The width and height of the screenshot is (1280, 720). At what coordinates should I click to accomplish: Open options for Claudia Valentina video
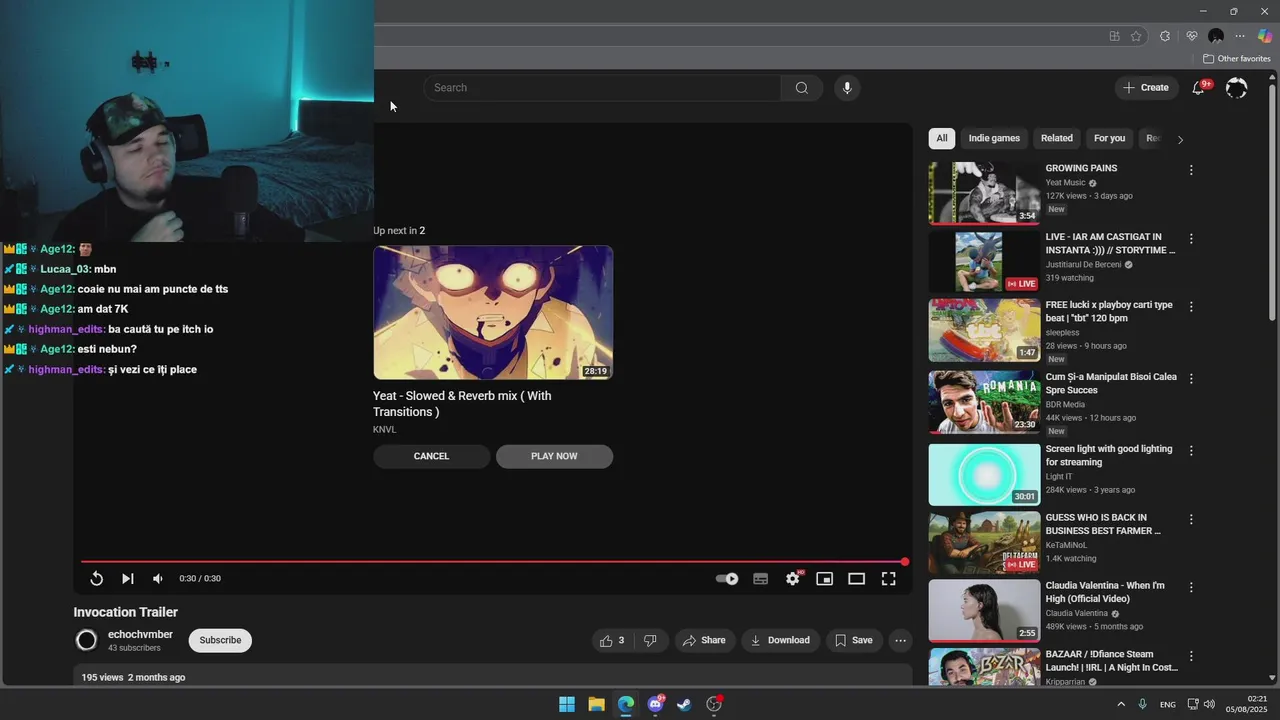[x=1191, y=588]
